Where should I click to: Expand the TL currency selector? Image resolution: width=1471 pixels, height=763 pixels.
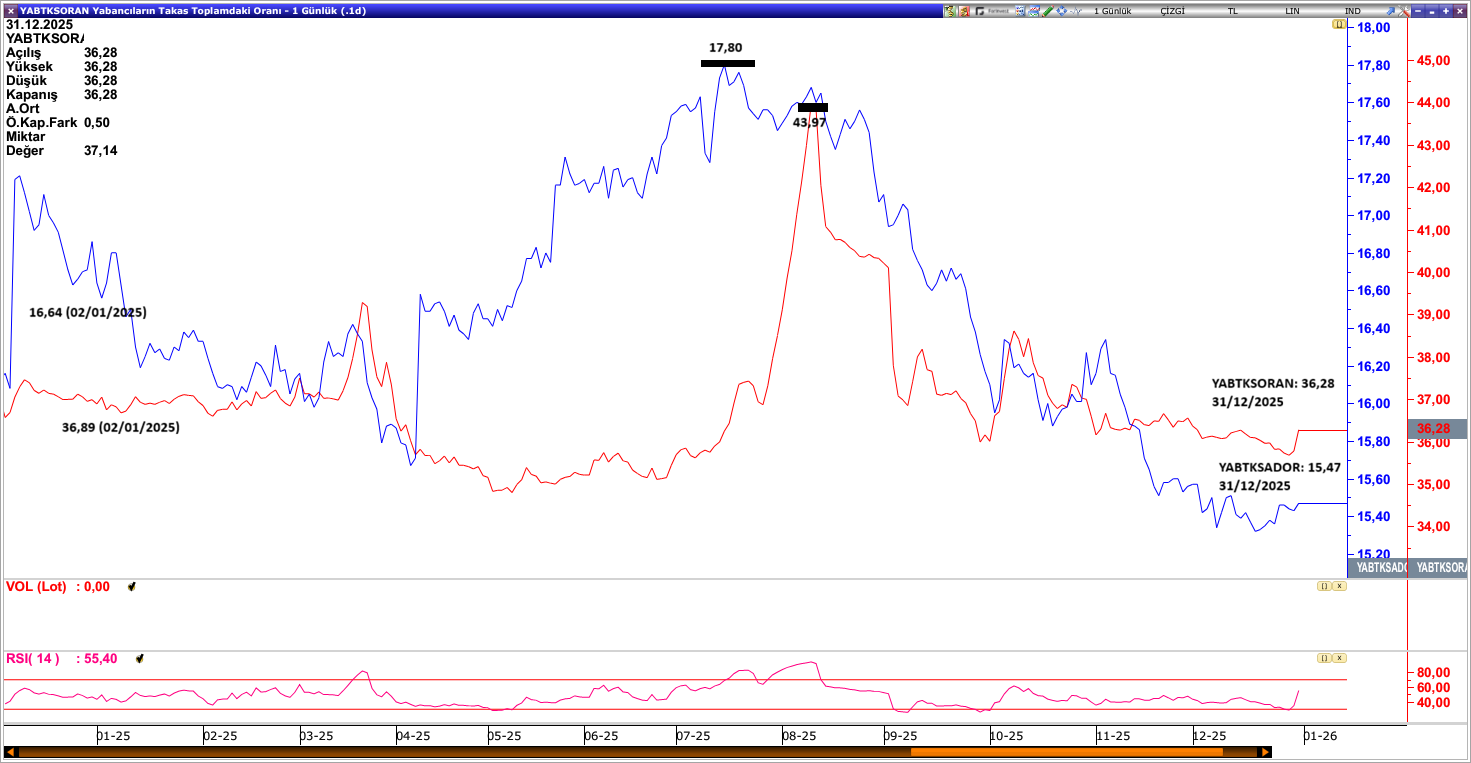pyautogui.click(x=1232, y=11)
